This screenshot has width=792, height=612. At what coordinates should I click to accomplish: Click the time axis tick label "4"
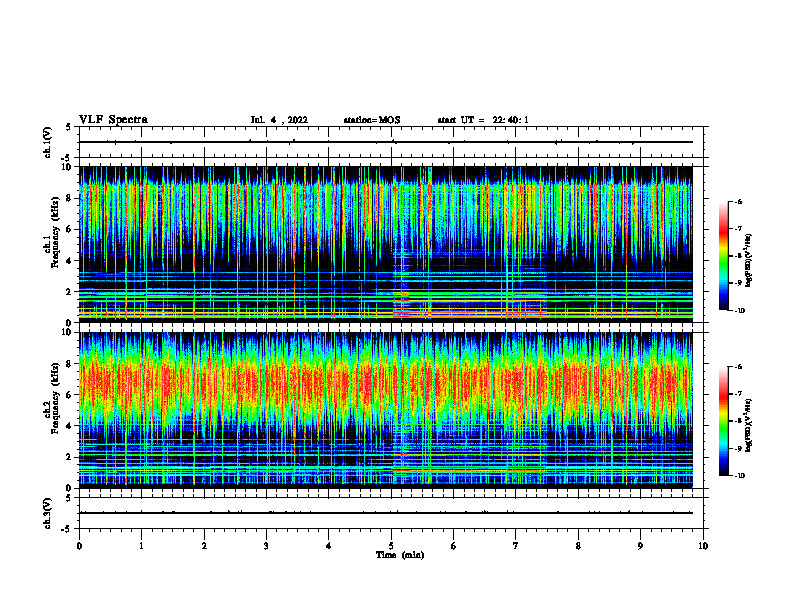(x=329, y=546)
